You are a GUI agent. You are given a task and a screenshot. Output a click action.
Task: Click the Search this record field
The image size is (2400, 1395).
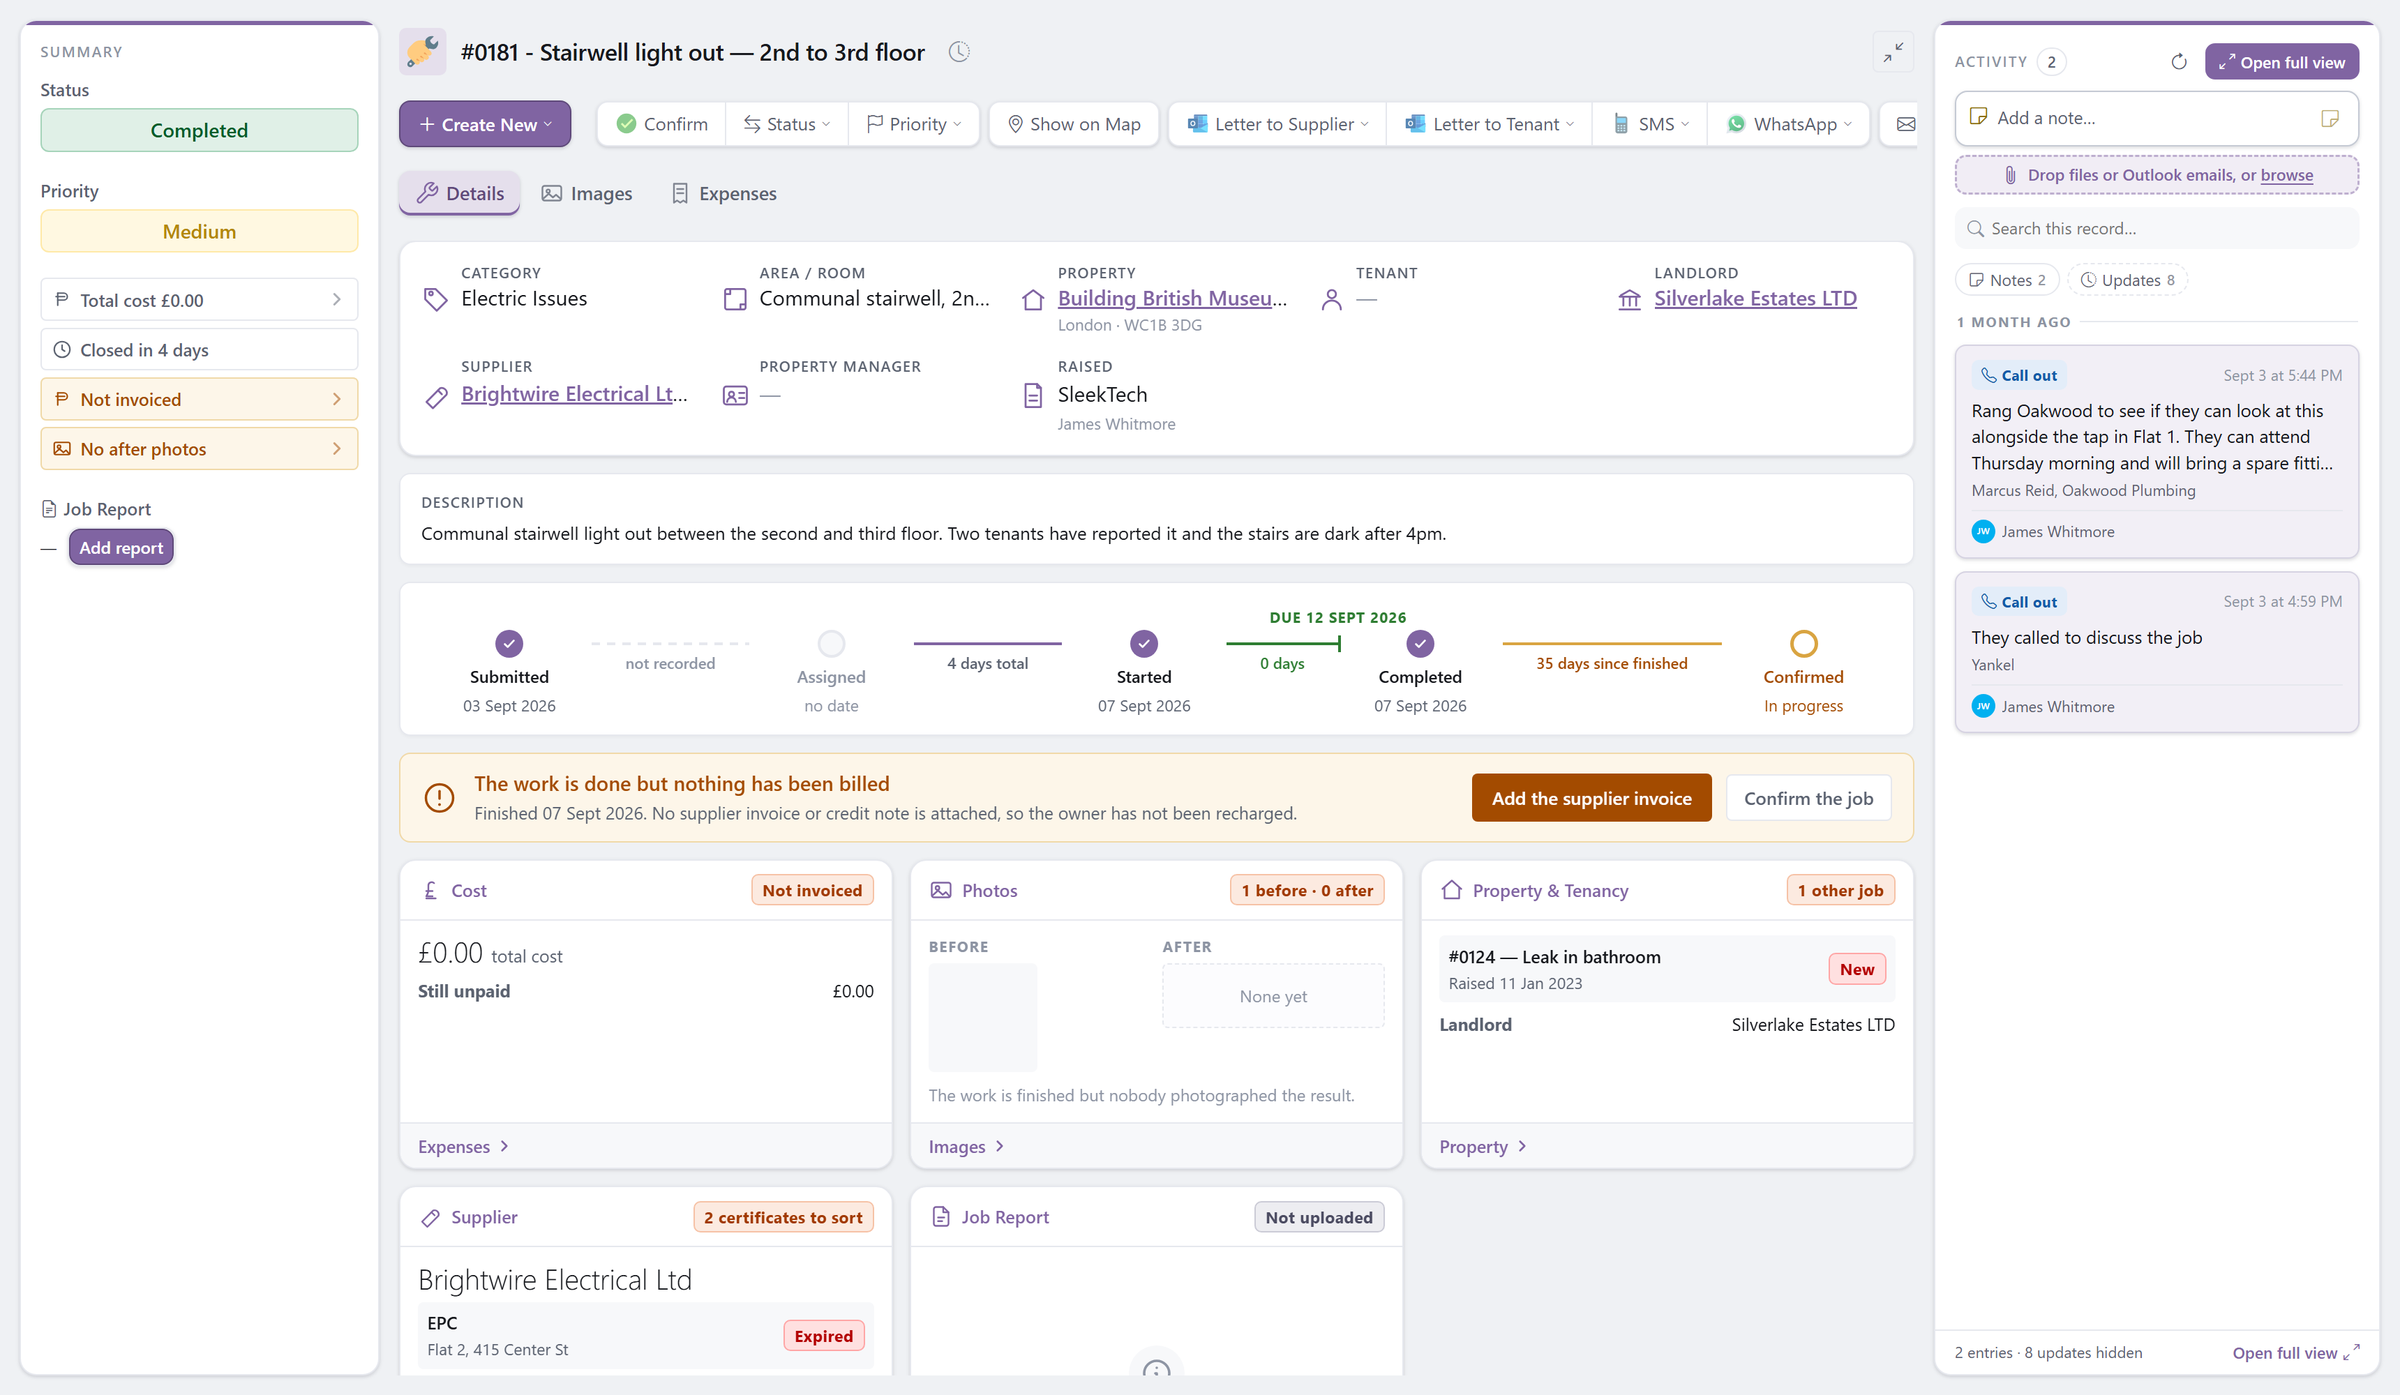click(2156, 229)
